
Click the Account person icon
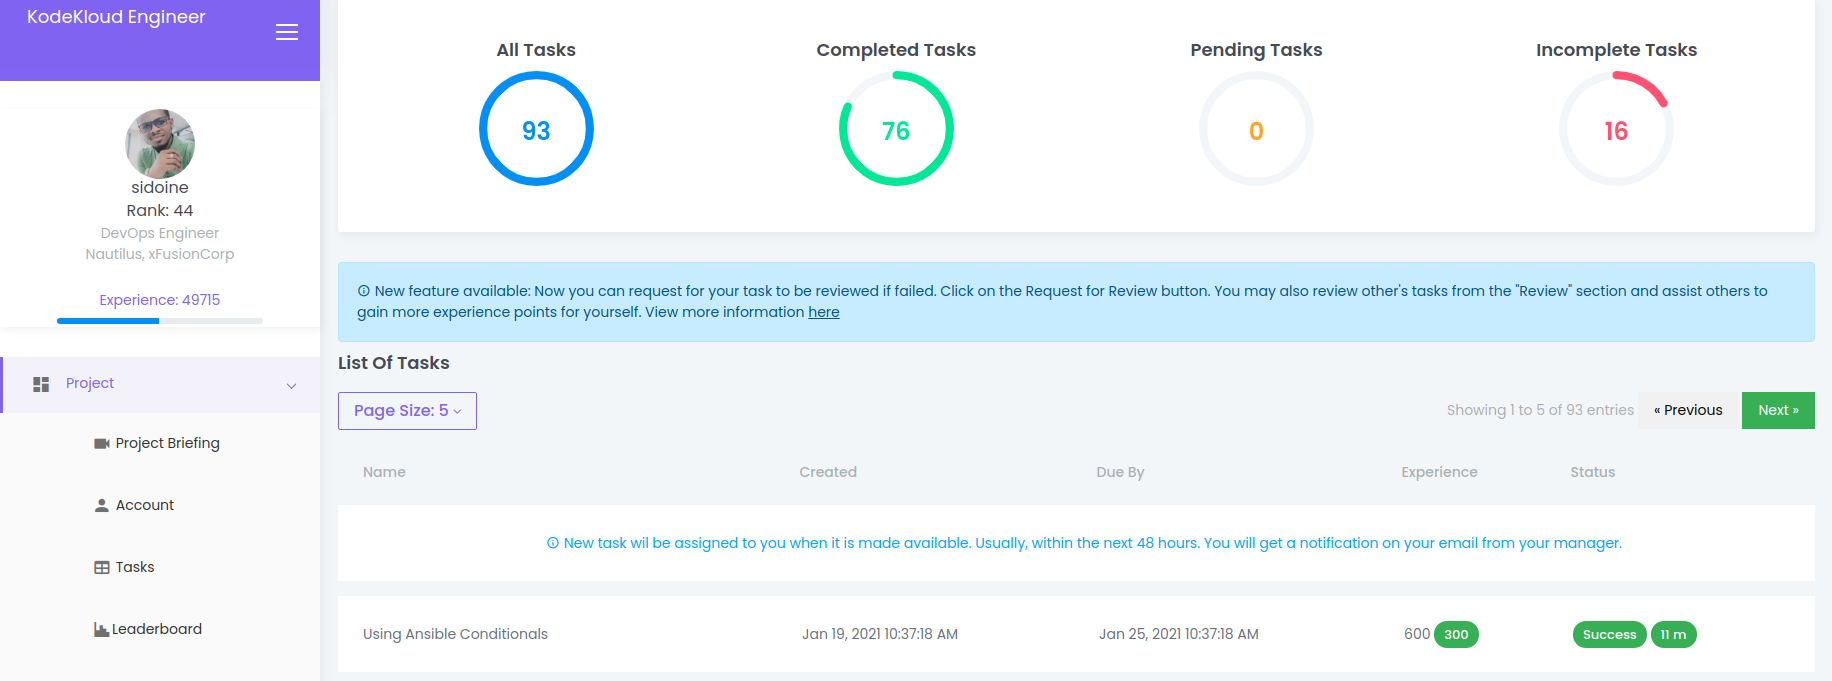(x=101, y=506)
